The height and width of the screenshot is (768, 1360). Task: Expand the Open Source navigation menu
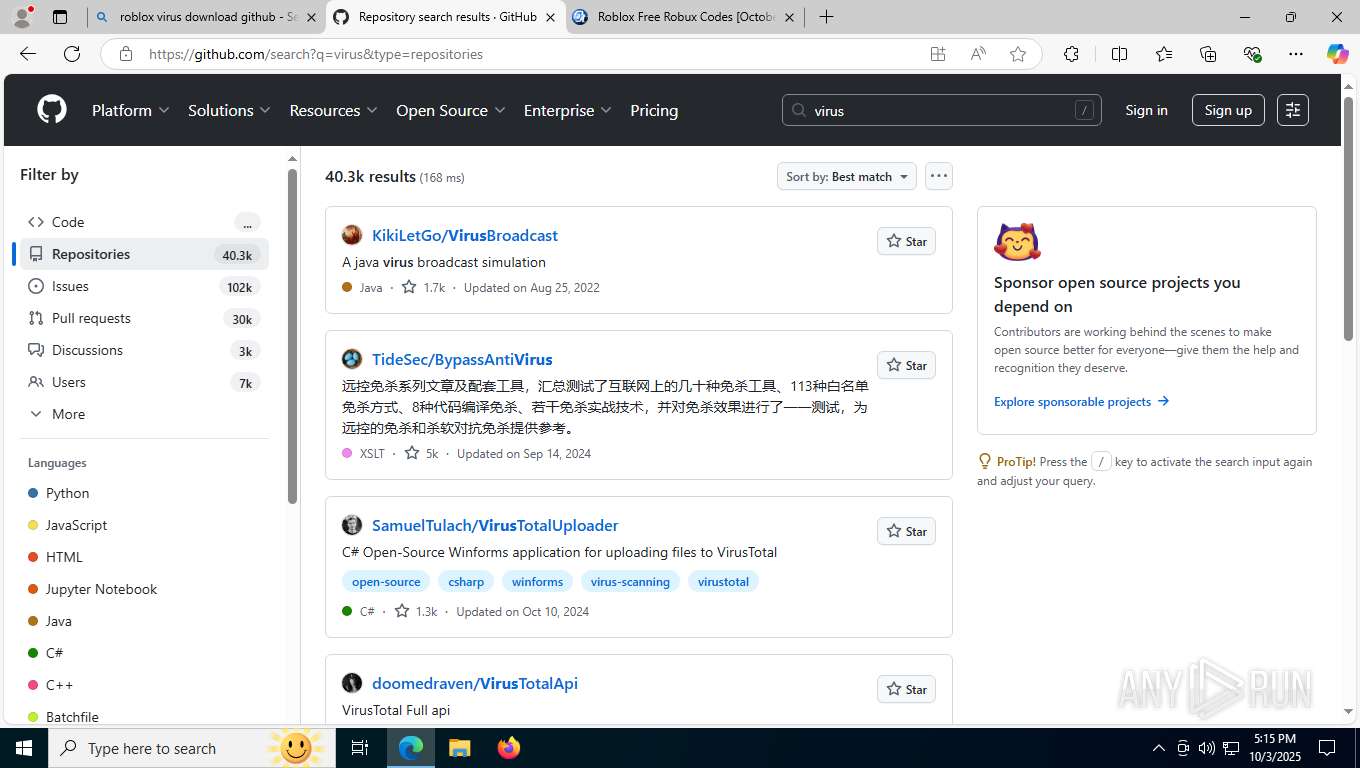(x=450, y=110)
